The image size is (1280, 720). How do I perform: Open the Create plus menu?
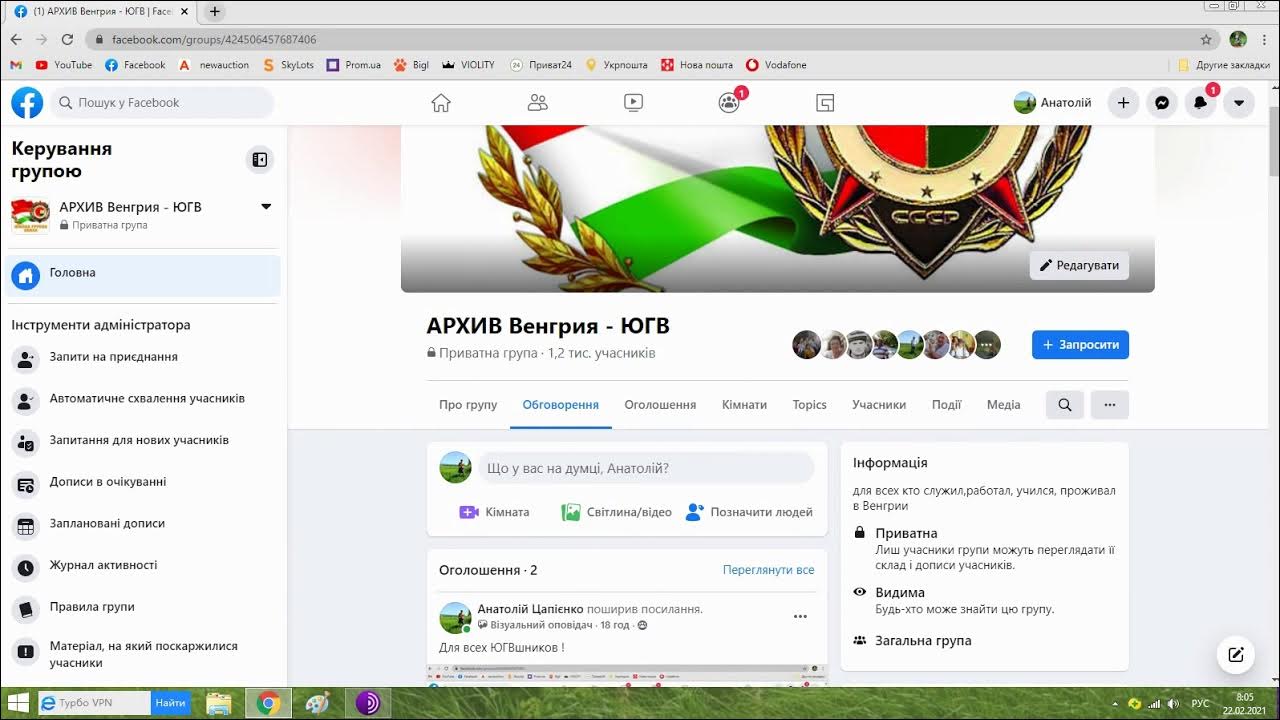(x=1123, y=102)
